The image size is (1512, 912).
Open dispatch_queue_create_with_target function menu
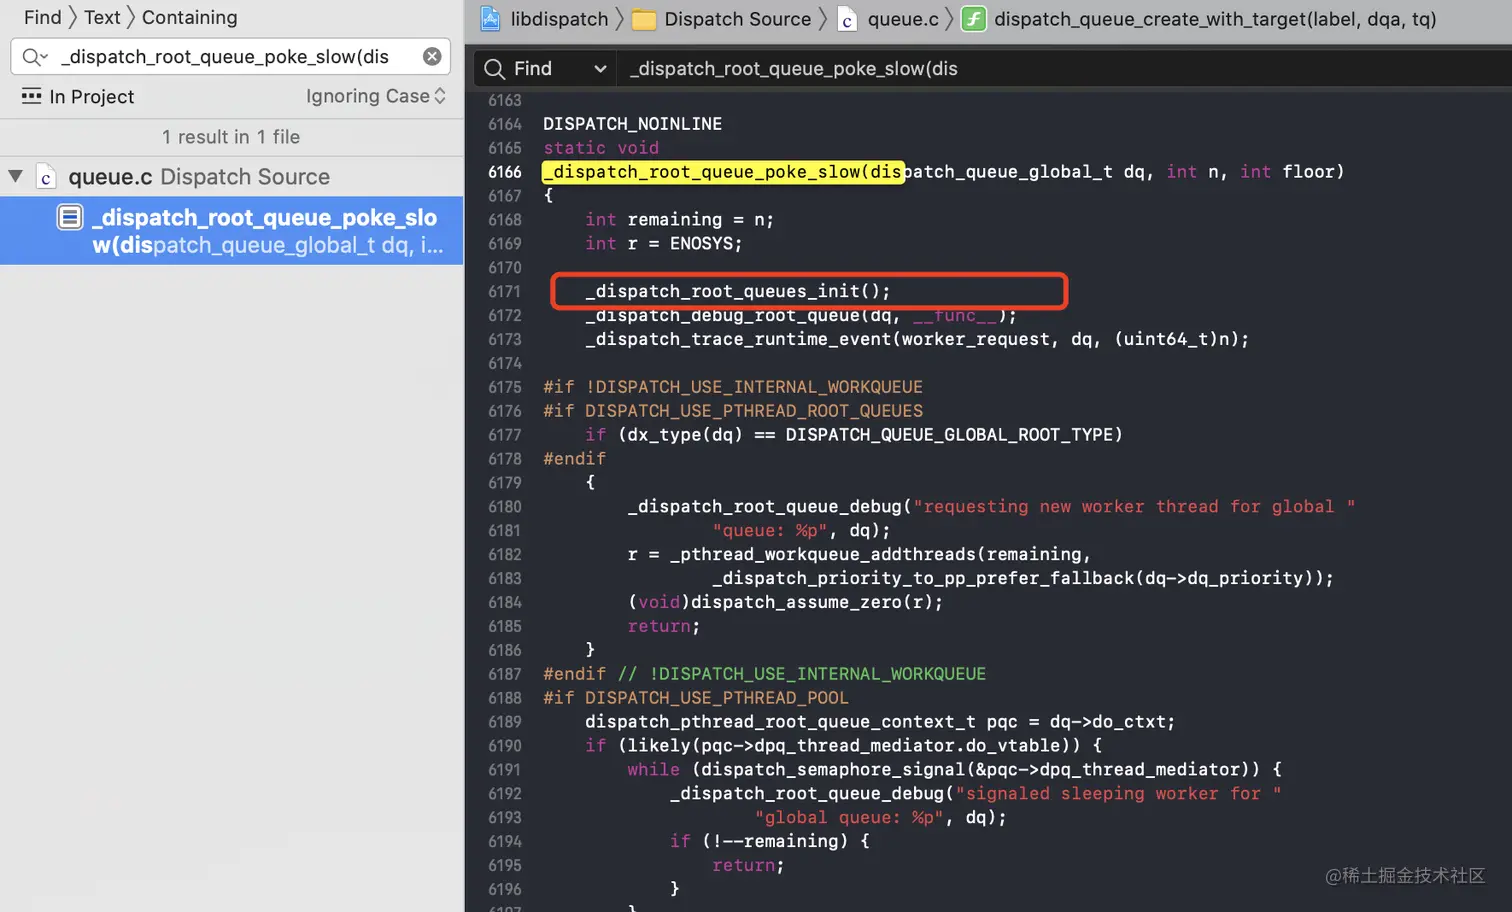[1215, 19]
